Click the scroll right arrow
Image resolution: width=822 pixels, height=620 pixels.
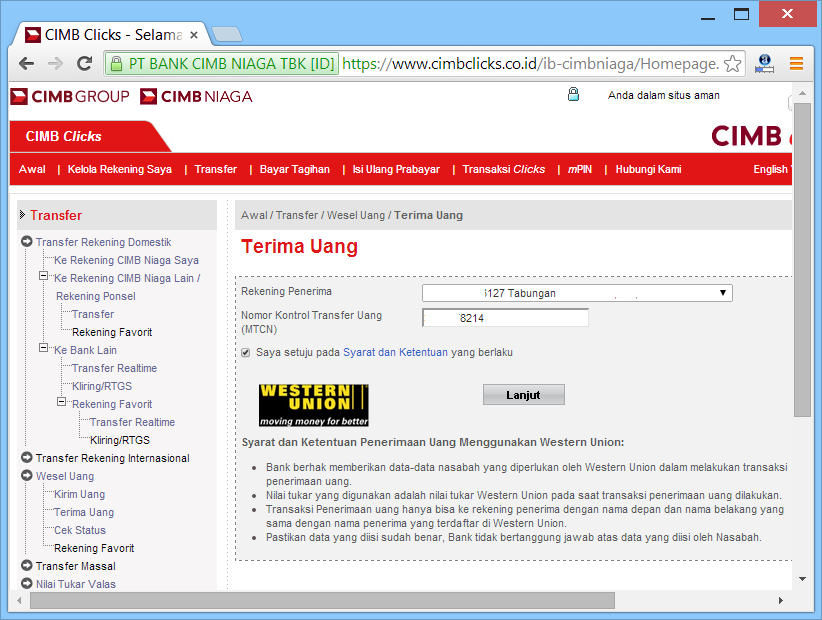click(x=781, y=601)
